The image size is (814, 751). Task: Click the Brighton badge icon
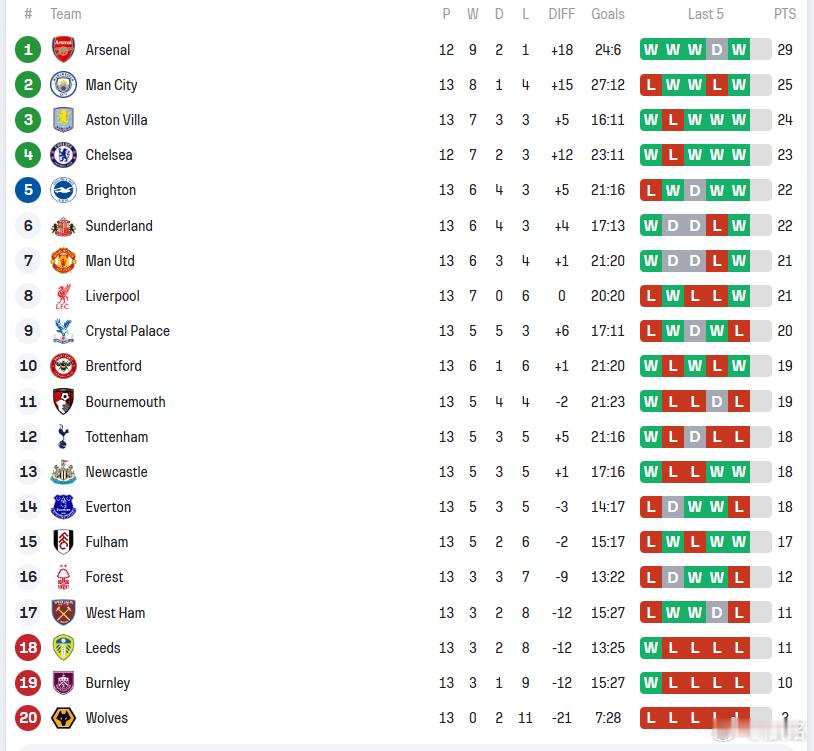point(63,190)
